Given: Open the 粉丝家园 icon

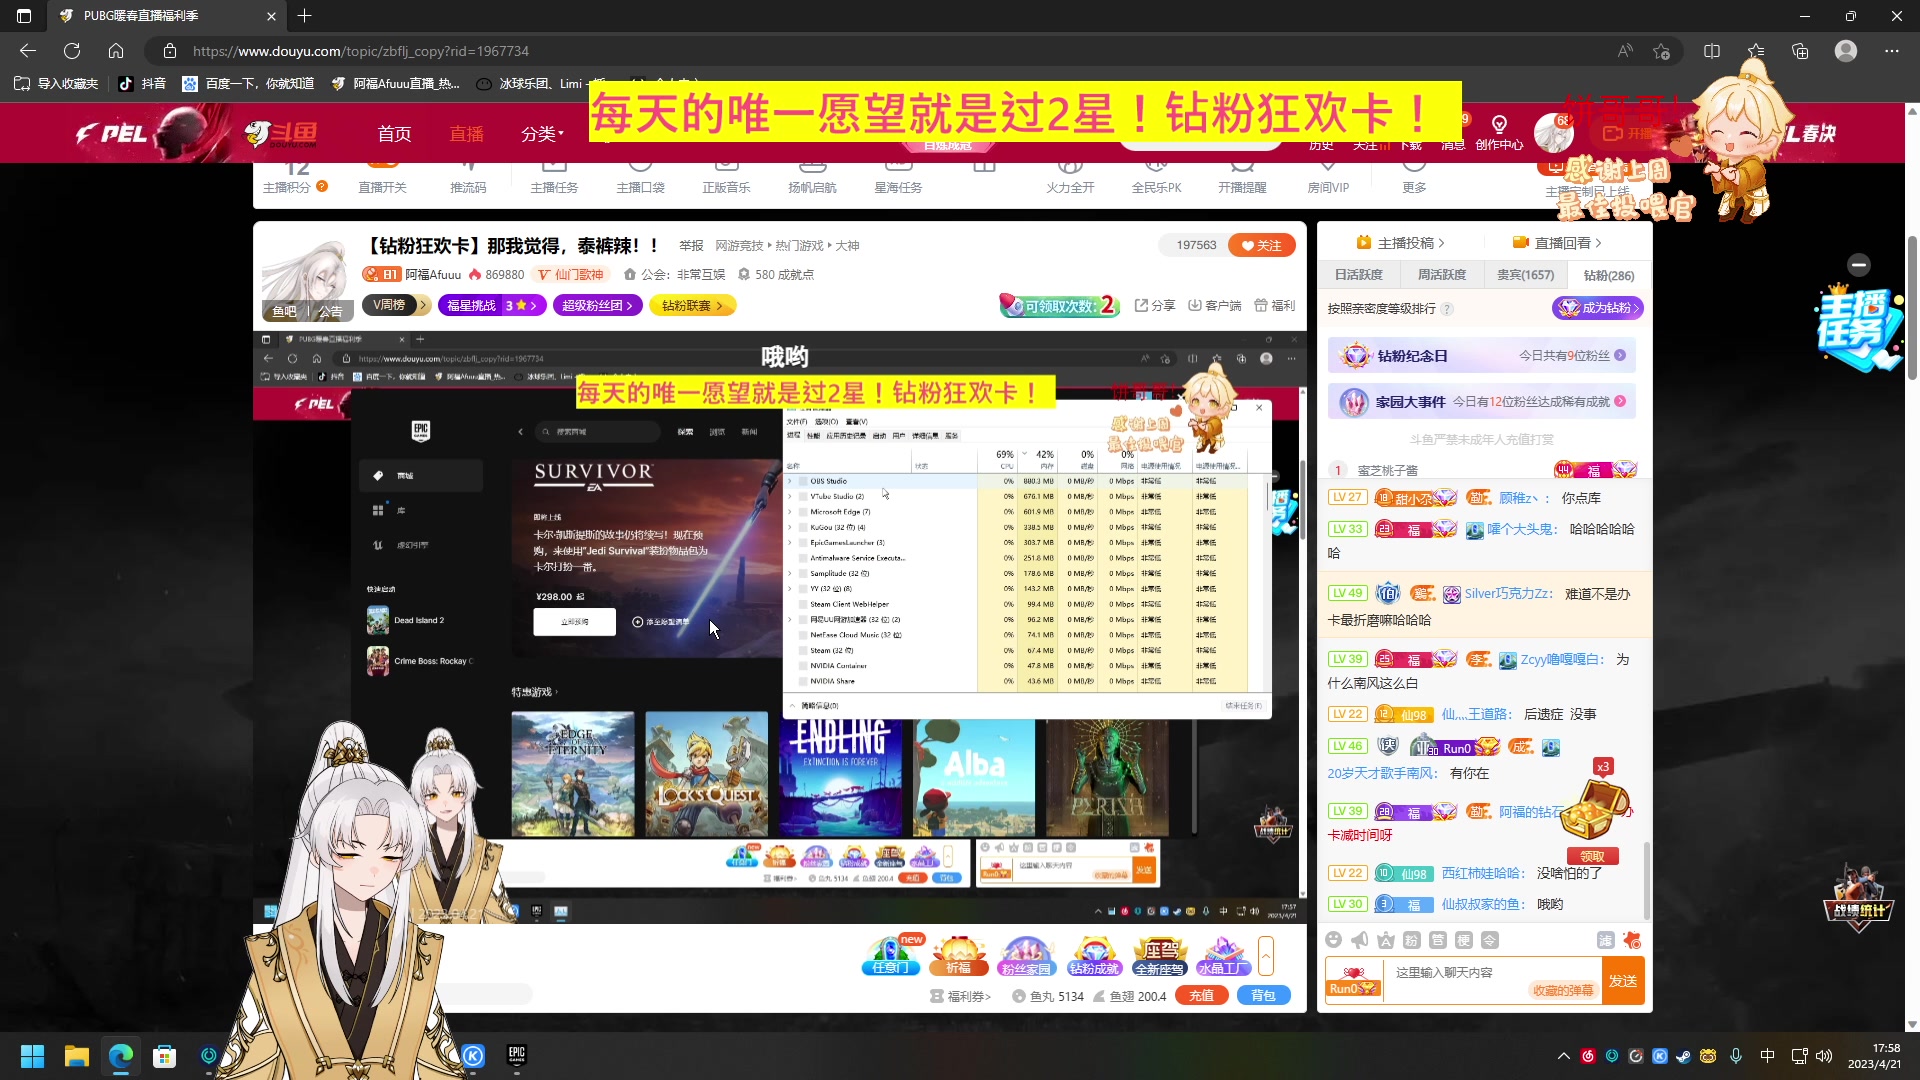Looking at the screenshot, I should pyautogui.click(x=1027, y=956).
